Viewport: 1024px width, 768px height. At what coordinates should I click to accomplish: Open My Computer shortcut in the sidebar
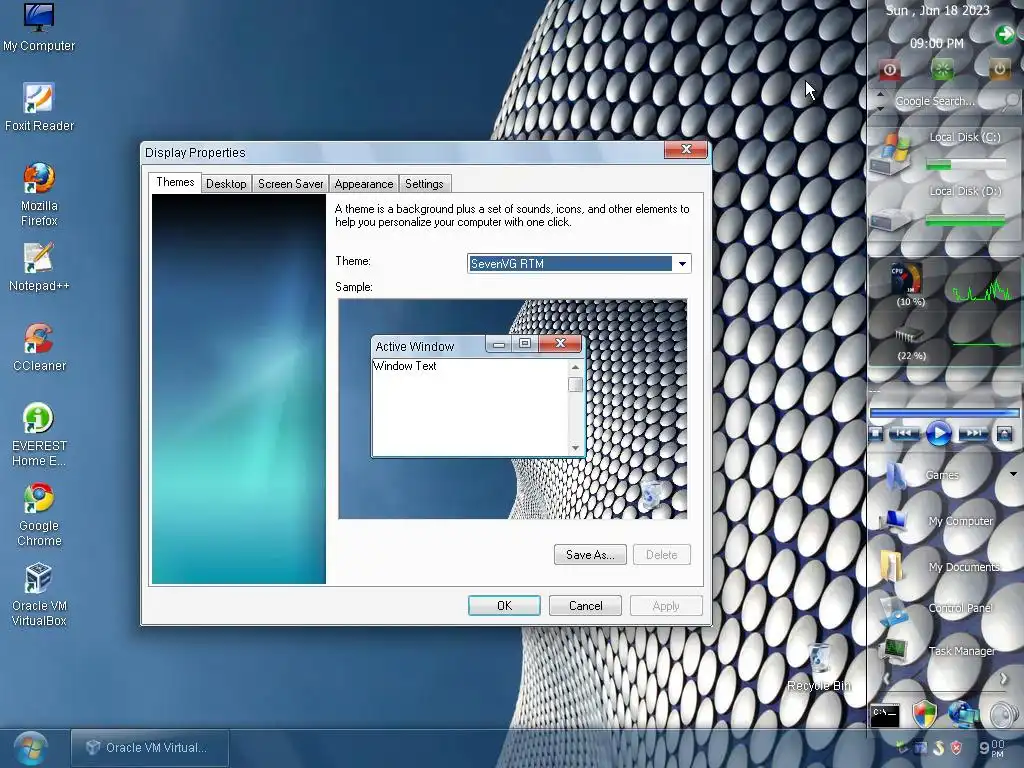(937, 521)
